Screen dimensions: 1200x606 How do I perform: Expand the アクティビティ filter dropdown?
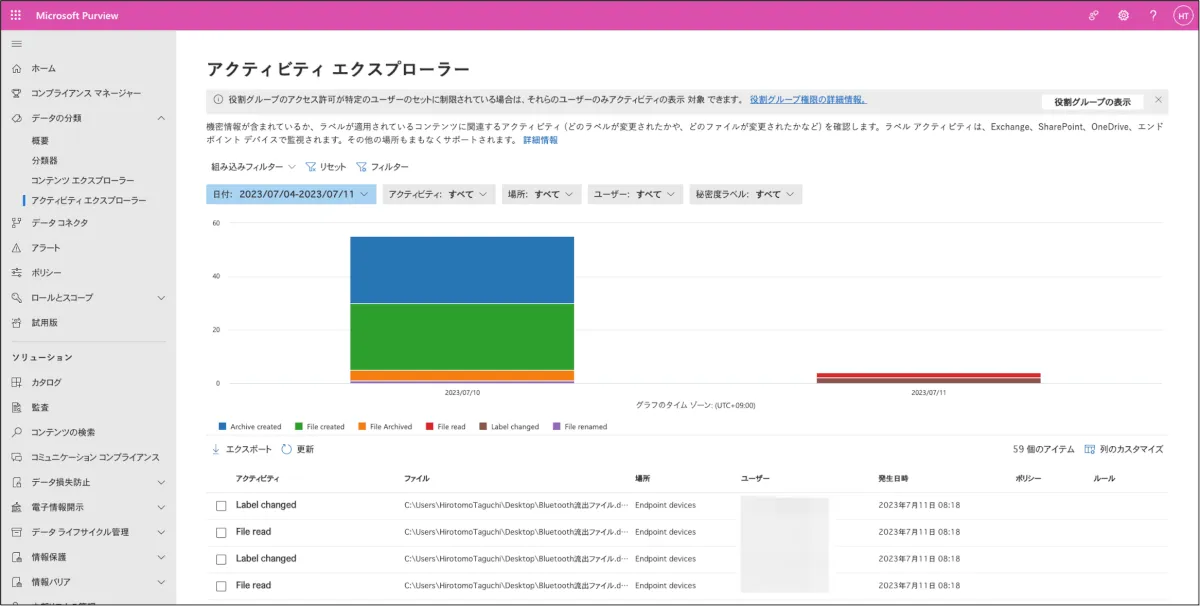pos(439,194)
